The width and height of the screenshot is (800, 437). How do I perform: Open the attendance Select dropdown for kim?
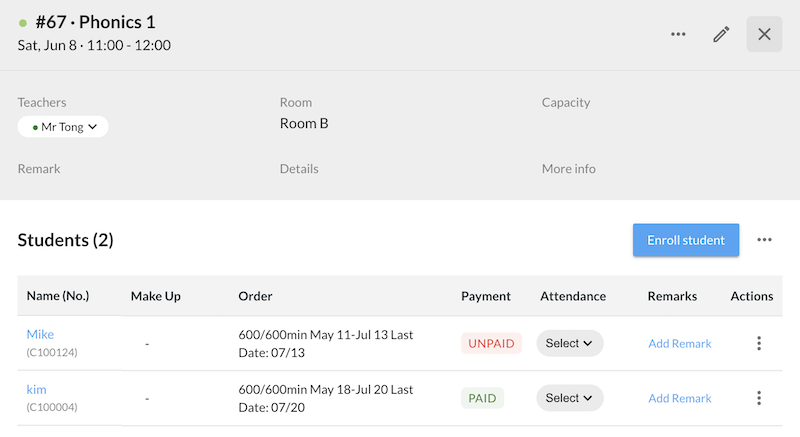coord(570,398)
